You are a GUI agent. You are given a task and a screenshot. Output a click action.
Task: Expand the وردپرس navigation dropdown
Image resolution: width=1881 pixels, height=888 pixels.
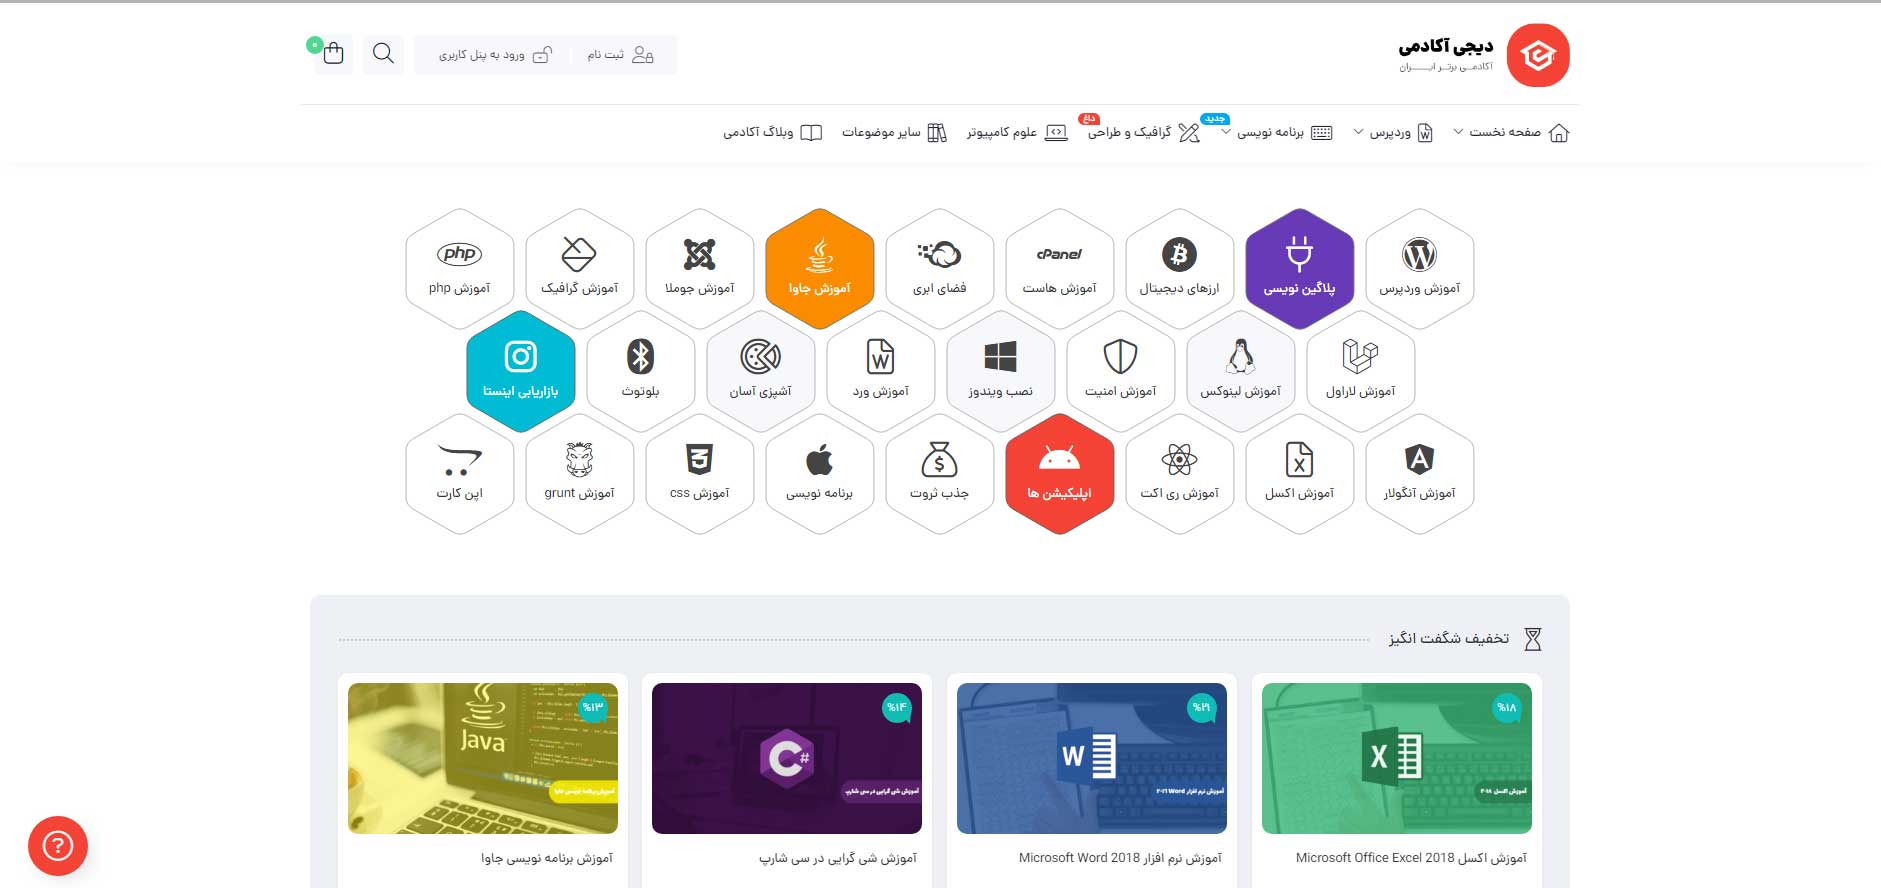[1393, 133]
